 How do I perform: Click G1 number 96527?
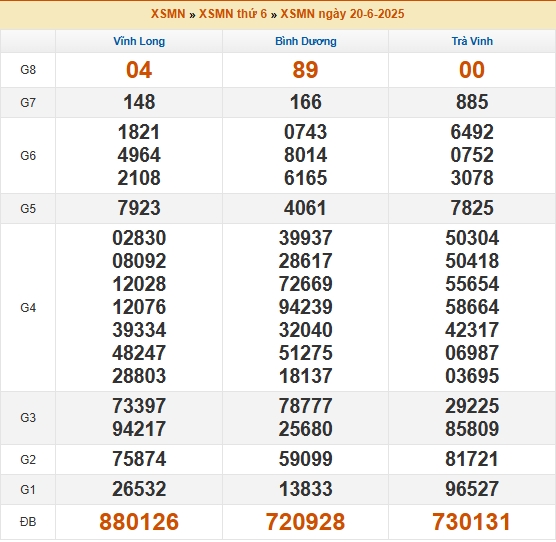[x=472, y=489]
